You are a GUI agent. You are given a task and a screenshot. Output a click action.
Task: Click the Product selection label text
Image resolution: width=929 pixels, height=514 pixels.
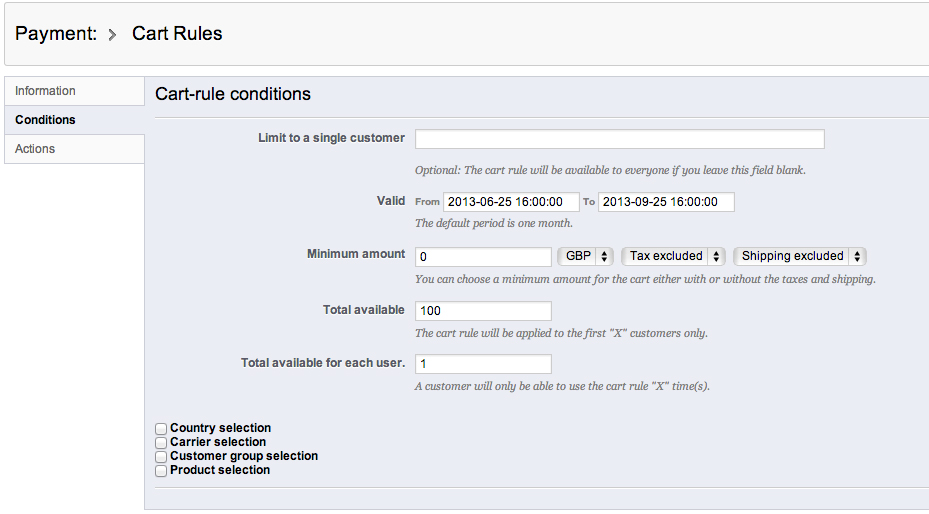pyautogui.click(x=220, y=470)
